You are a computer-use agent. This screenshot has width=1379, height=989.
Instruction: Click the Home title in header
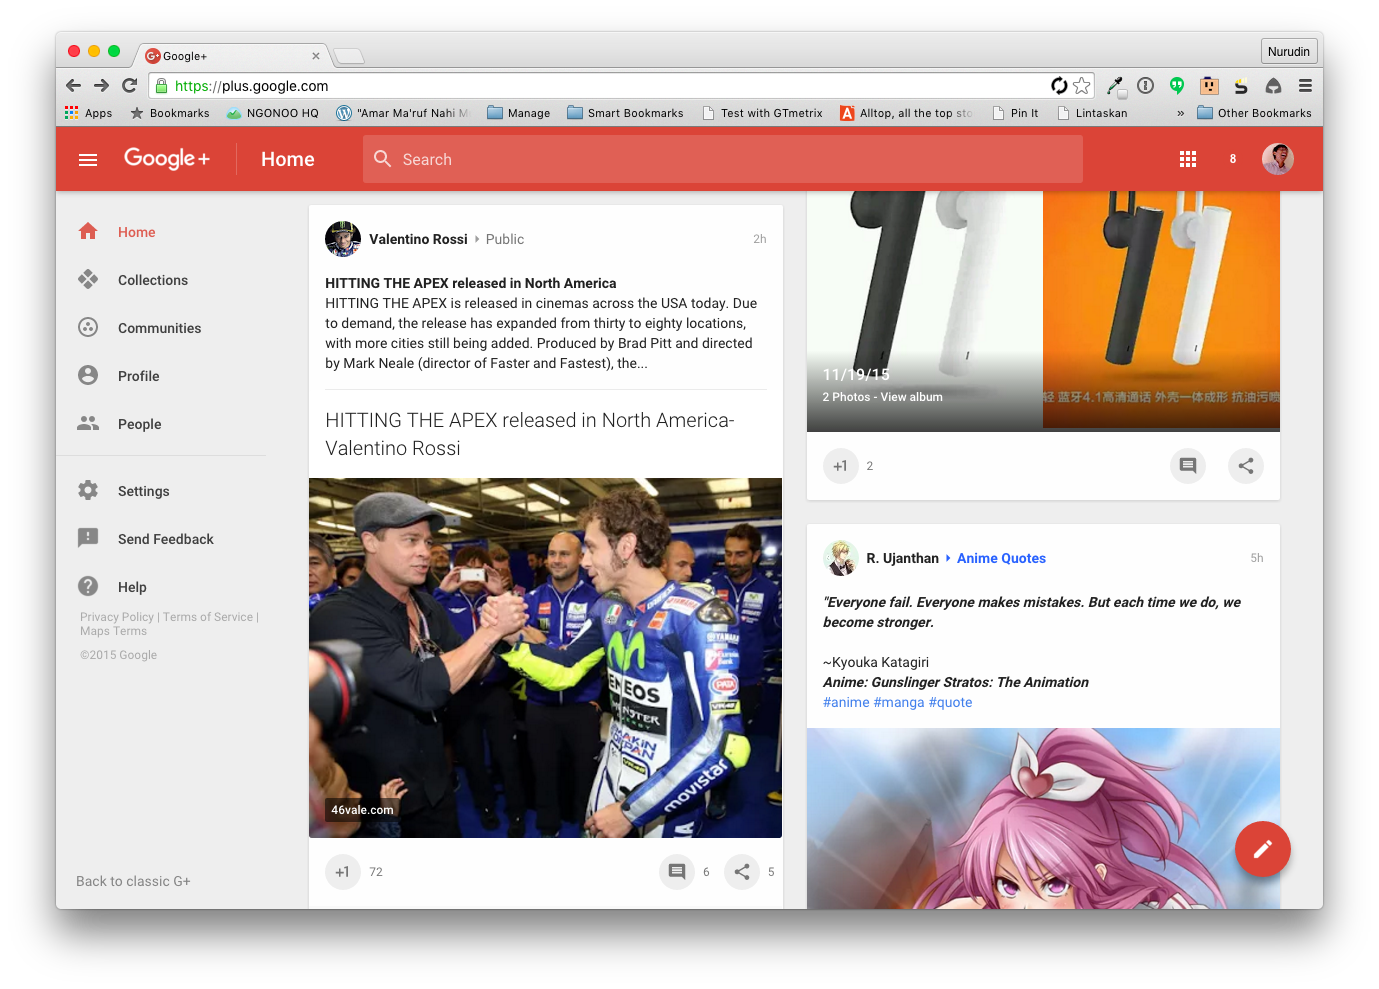(288, 159)
